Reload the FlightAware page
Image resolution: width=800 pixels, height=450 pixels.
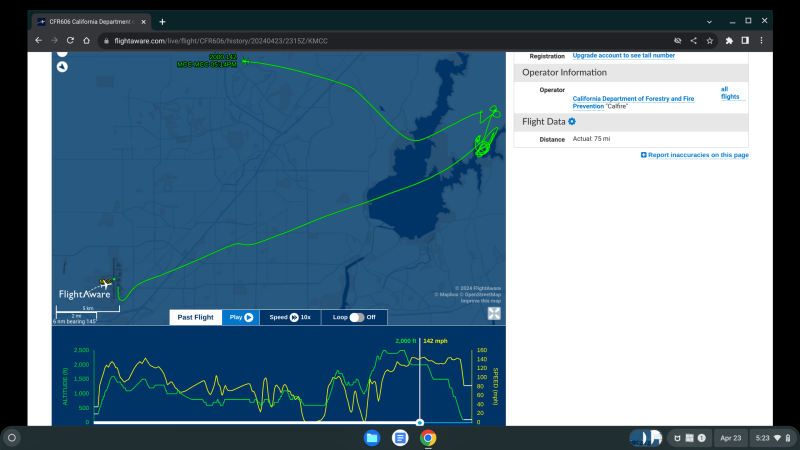[x=70, y=40]
